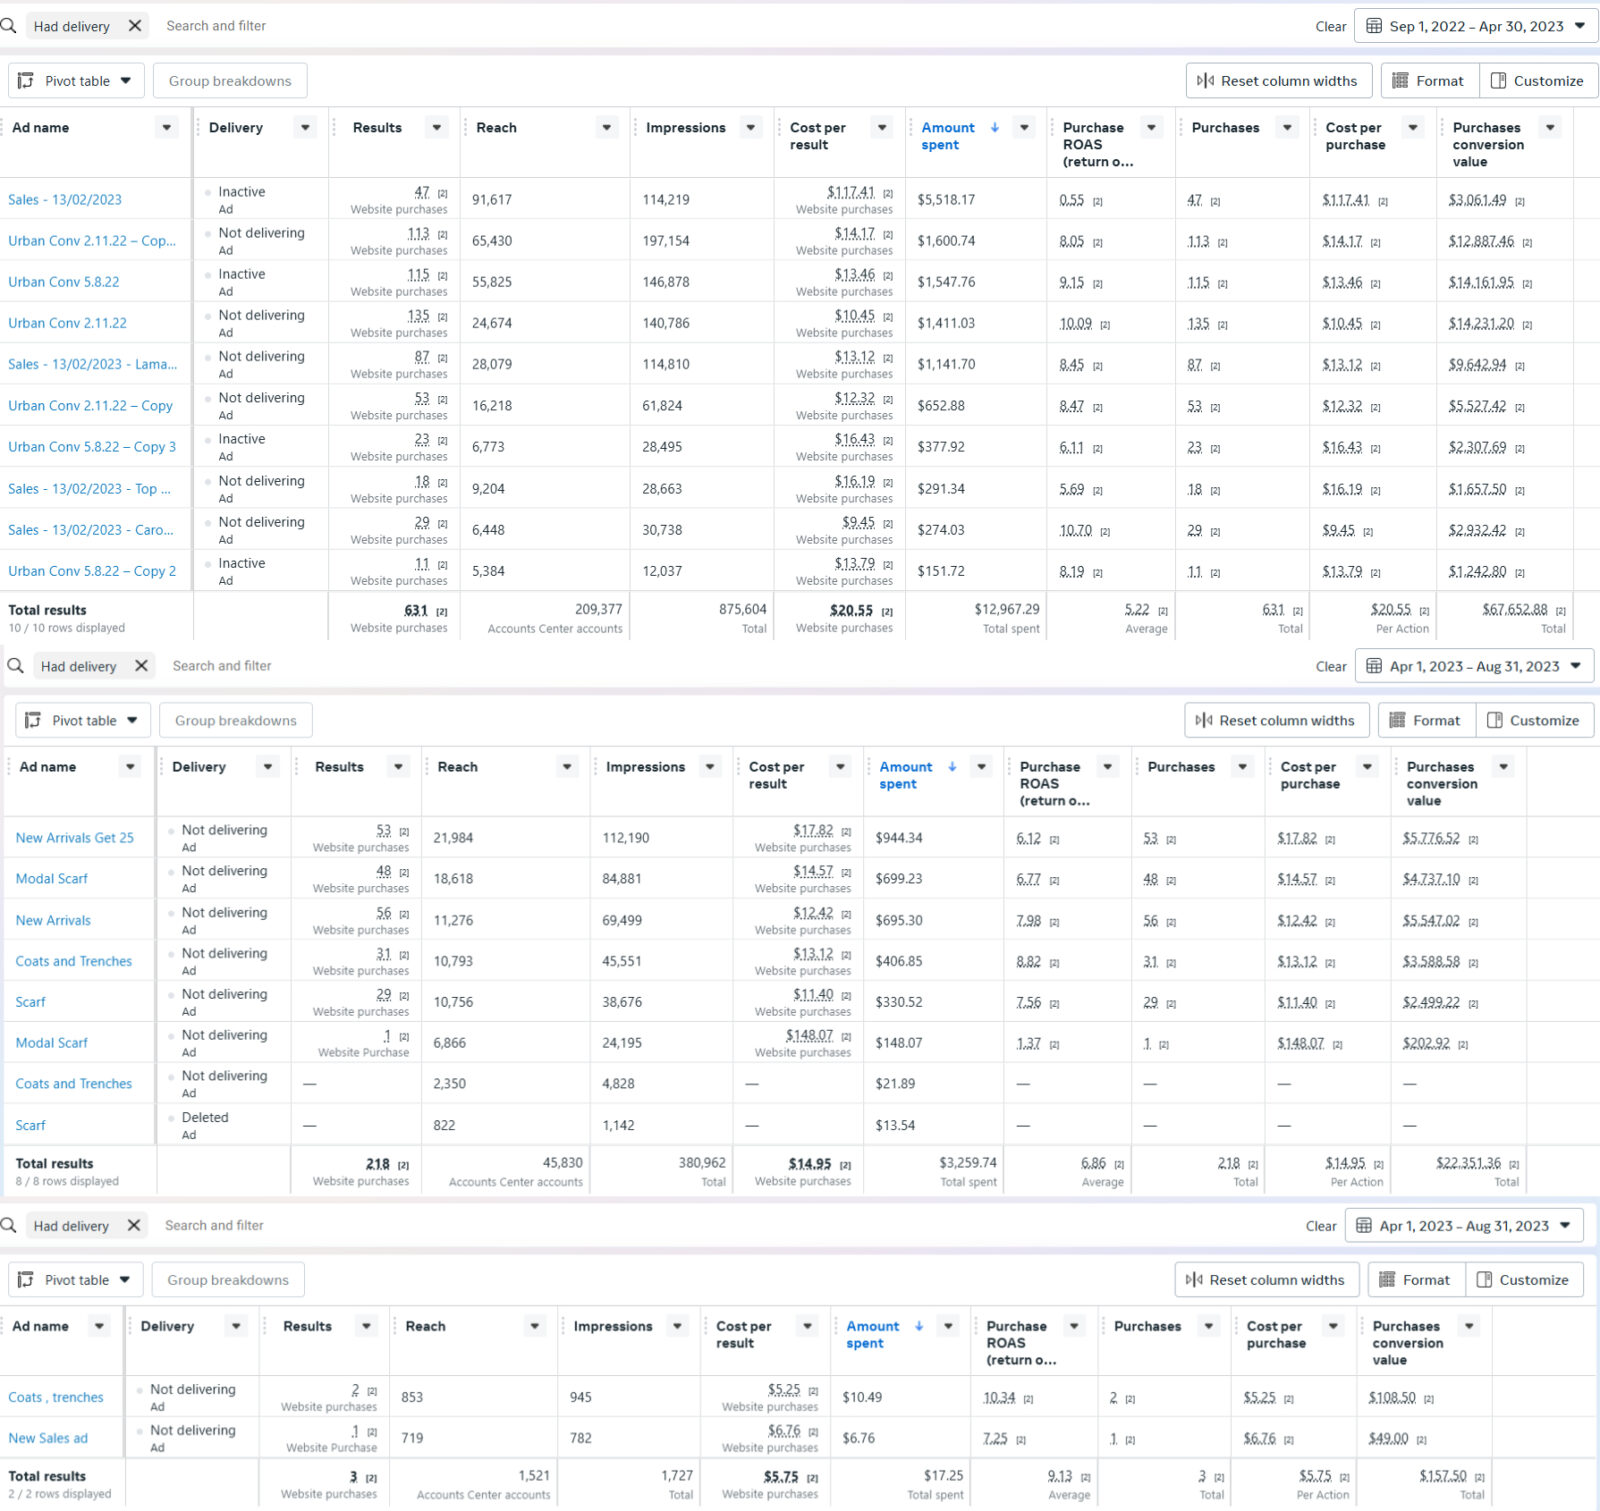This screenshot has width=1600, height=1511.
Task: Click Group breakdowns in middle panel
Action: [236, 720]
